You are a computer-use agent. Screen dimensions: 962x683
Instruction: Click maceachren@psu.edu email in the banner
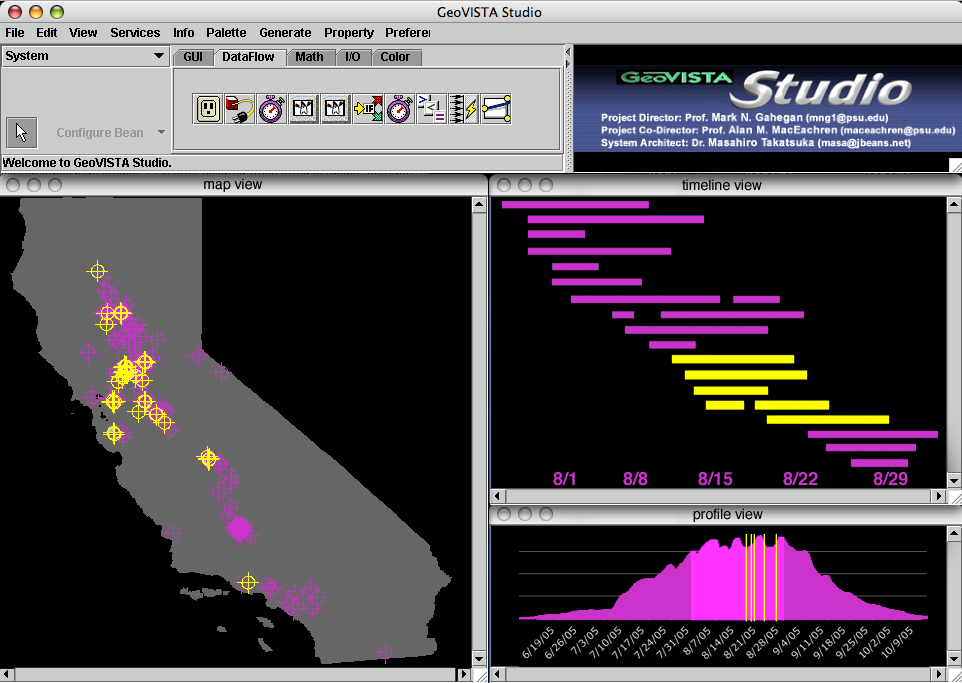click(898, 130)
